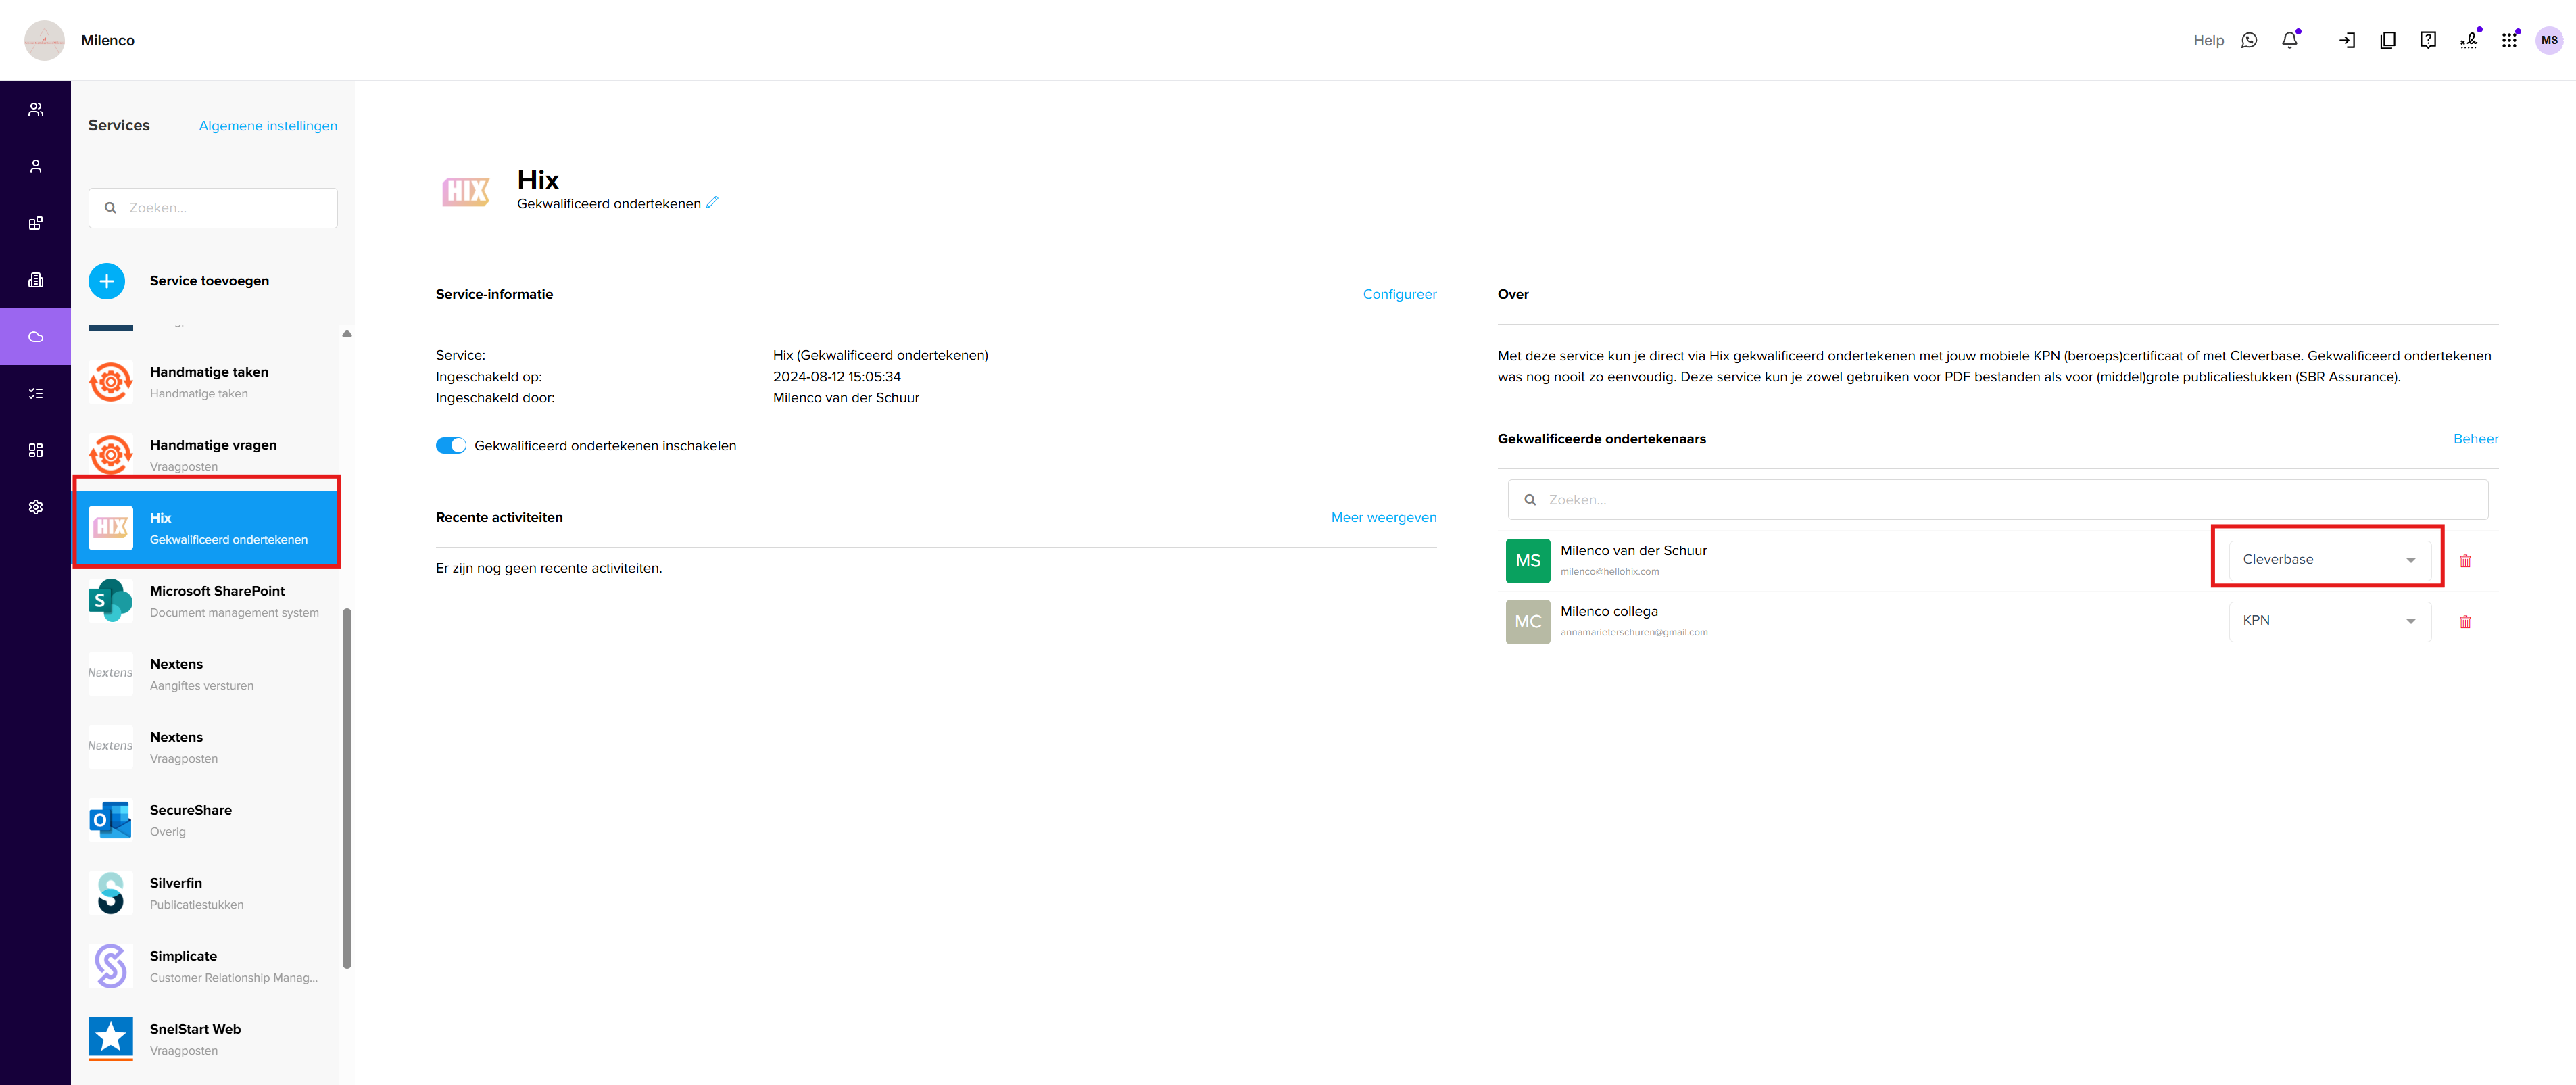The width and height of the screenshot is (2576, 1085).
Task: Click Service toevoegen label
Action: [209, 281]
